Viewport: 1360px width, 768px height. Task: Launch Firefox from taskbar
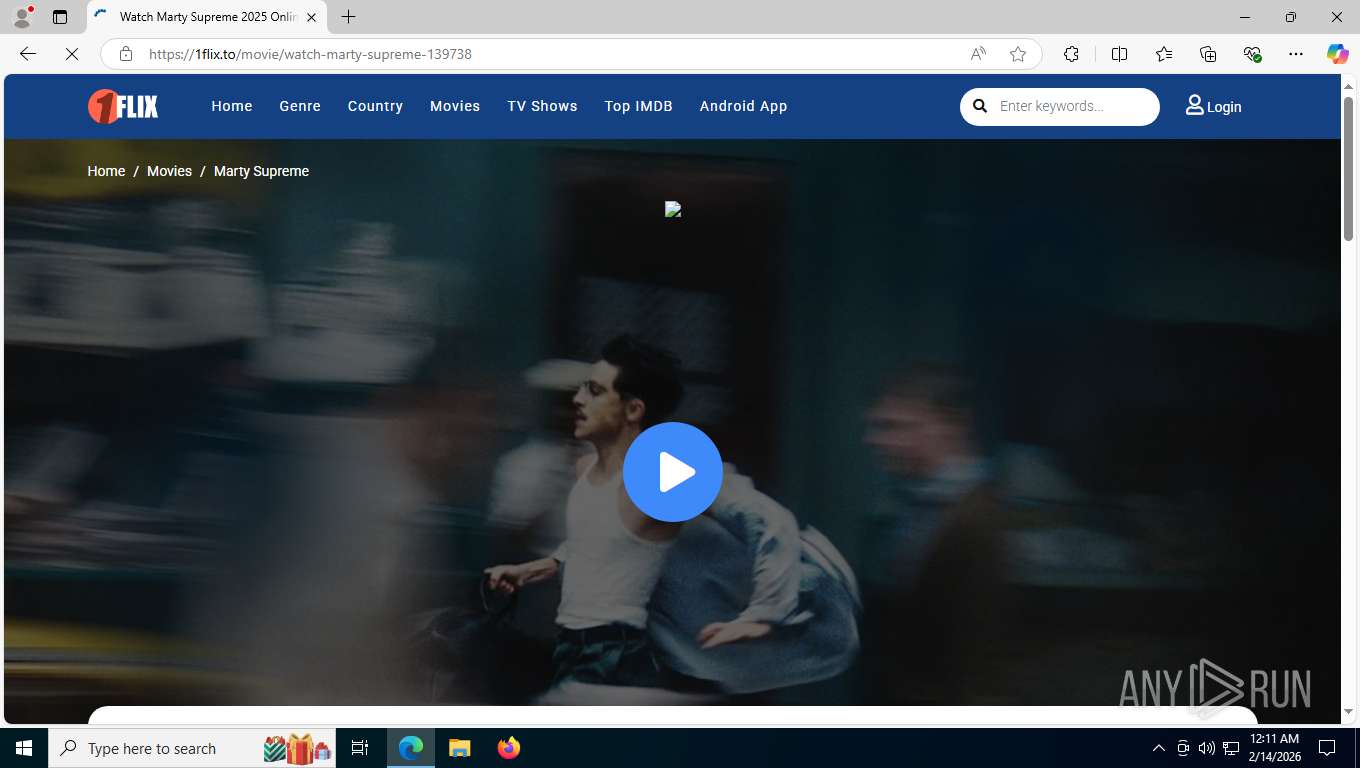click(508, 748)
